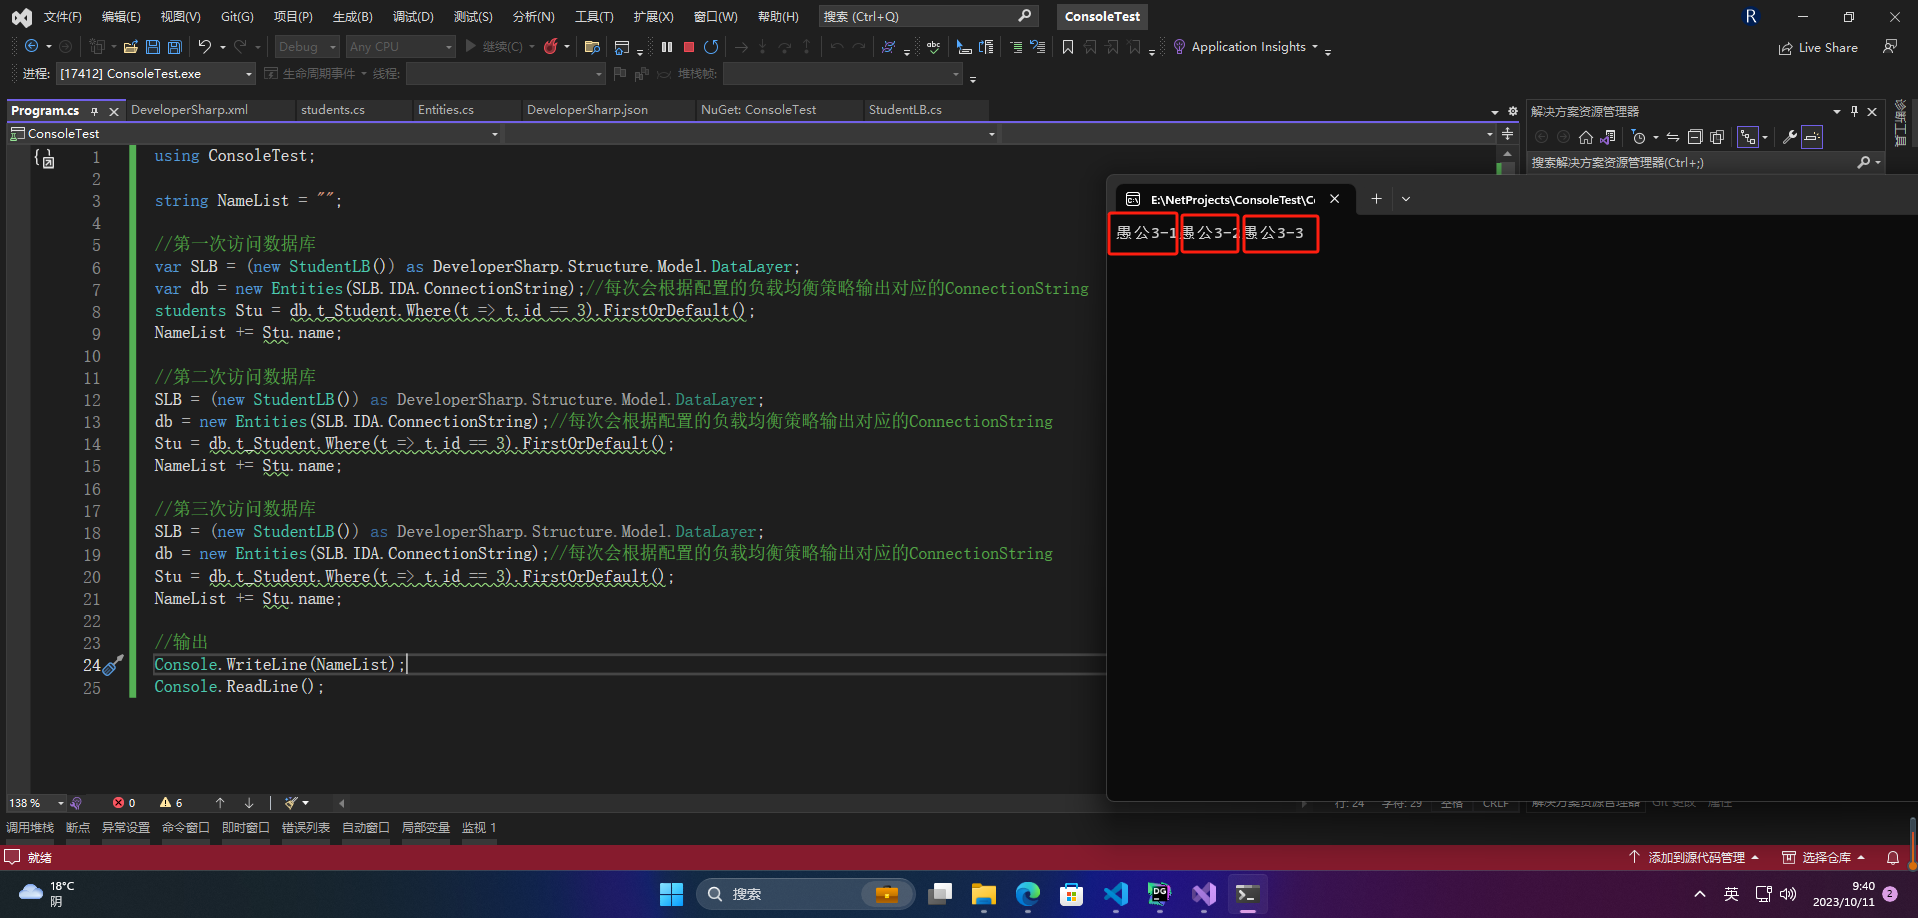Open the 调用堆栈 call stack panel
The image size is (1918, 918).
pos(30,828)
